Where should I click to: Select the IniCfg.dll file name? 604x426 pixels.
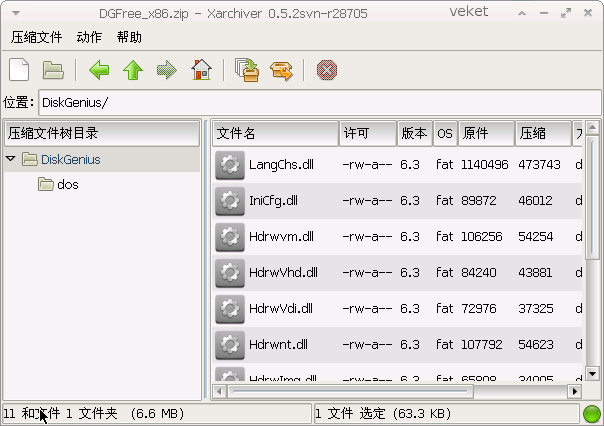[x=273, y=201]
